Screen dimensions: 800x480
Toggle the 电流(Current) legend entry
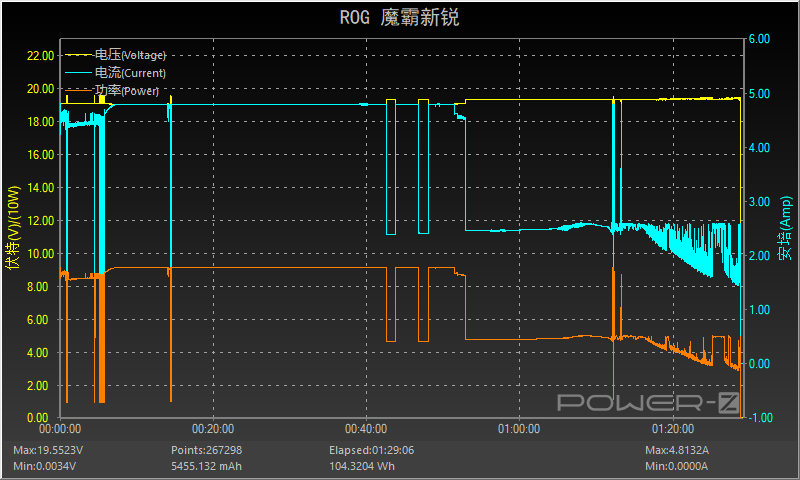[130, 73]
